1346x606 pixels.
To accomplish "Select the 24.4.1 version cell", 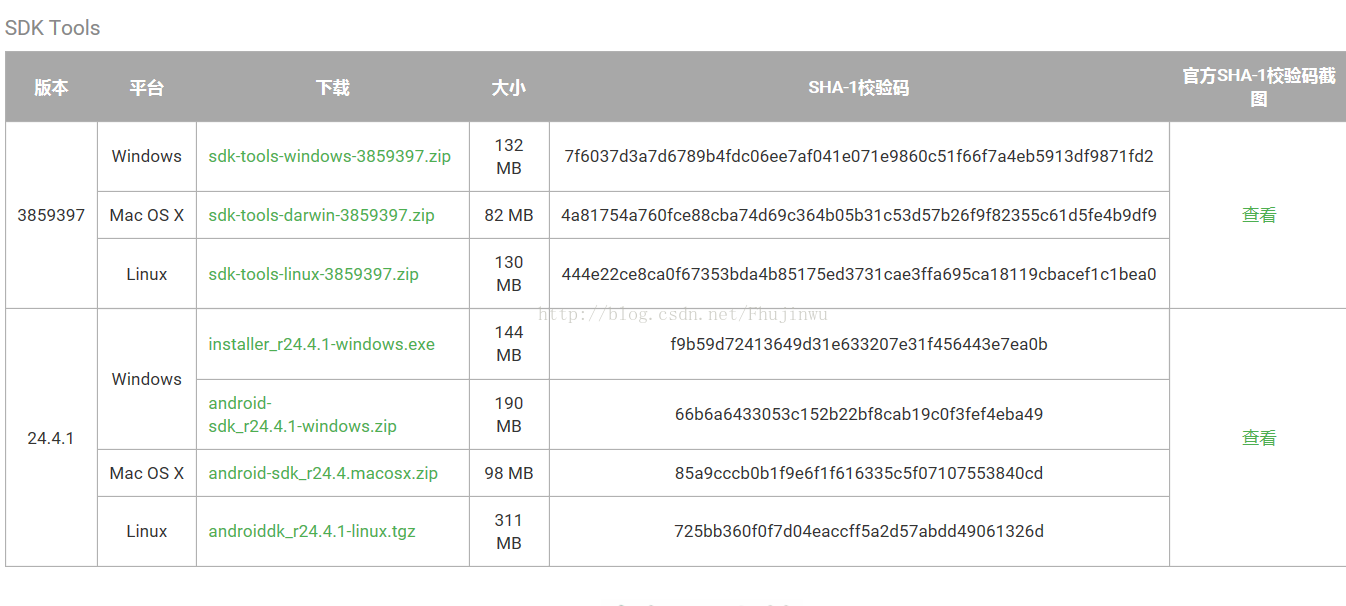I will click(51, 438).
